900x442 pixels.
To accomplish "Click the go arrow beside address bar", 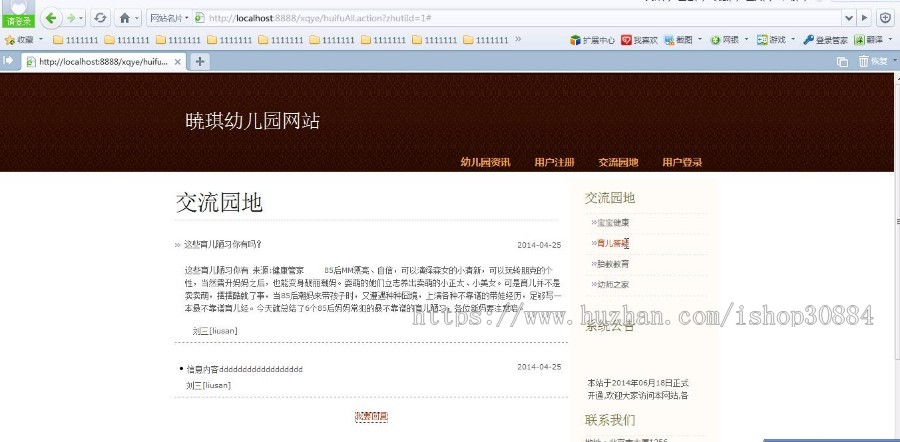I will (x=864, y=18).
